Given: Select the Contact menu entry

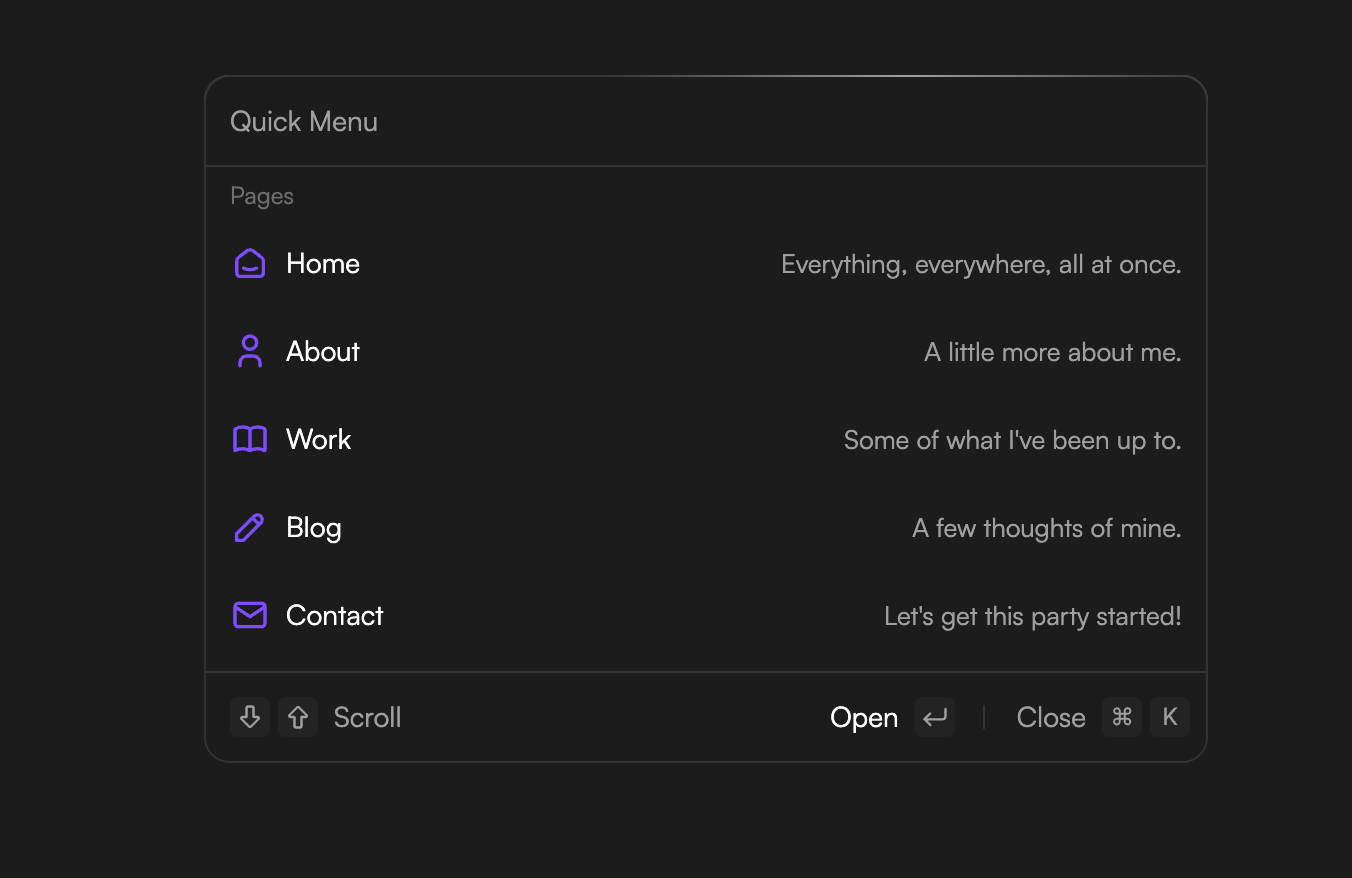Looking at the screenshot, I should coord(335,616).
